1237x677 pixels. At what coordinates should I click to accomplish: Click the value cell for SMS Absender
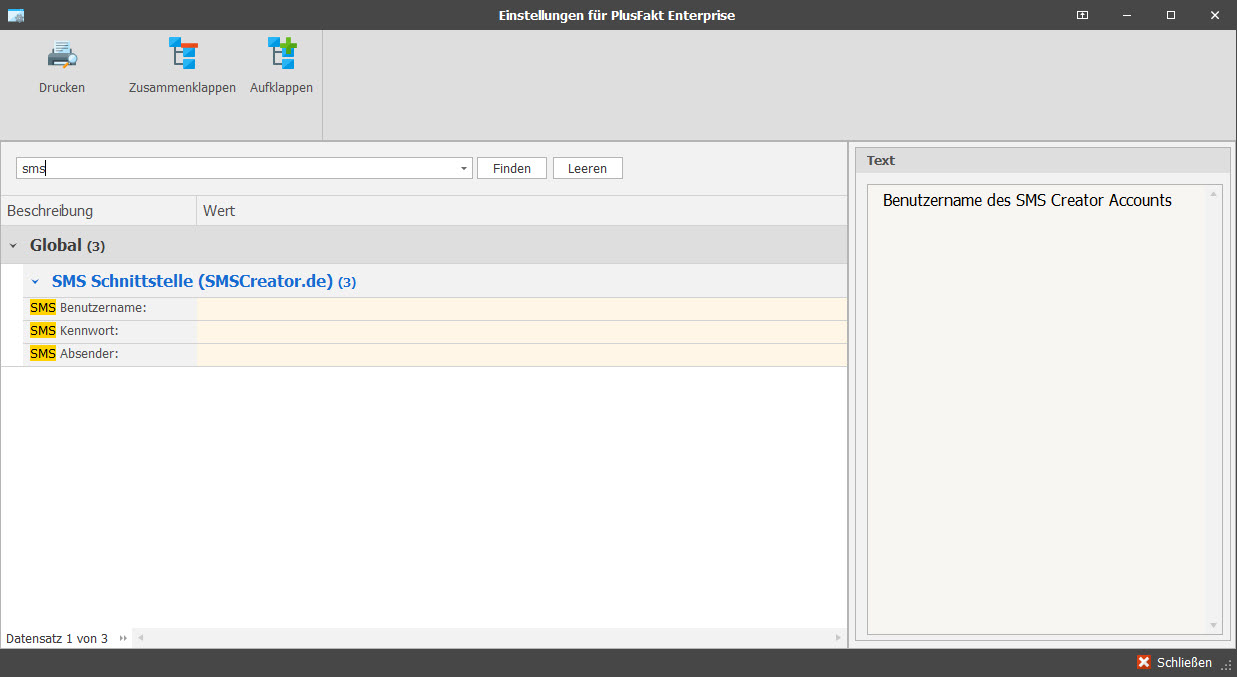522,354
